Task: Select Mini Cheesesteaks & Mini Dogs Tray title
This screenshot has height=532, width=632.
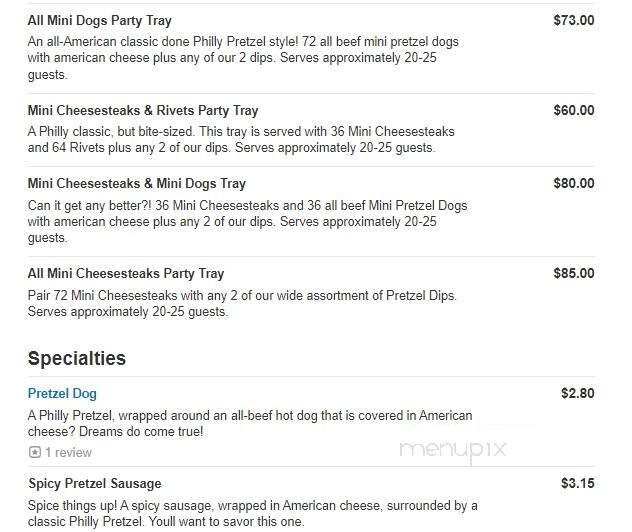Action: pos(136,184)
